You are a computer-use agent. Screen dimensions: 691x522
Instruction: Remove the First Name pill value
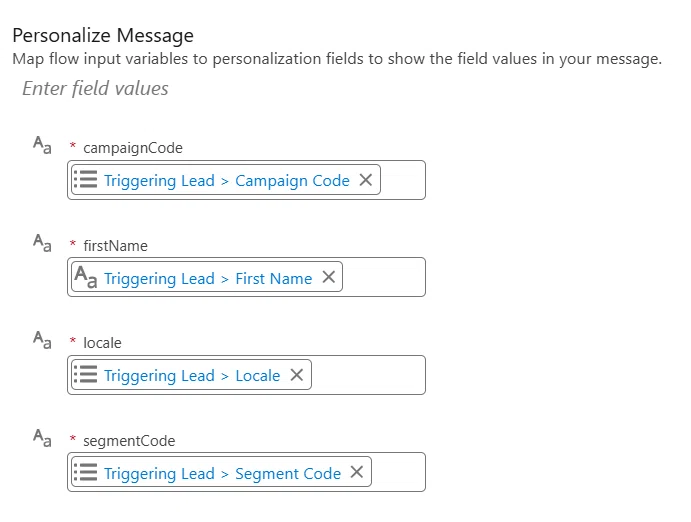tap(329, 277)
